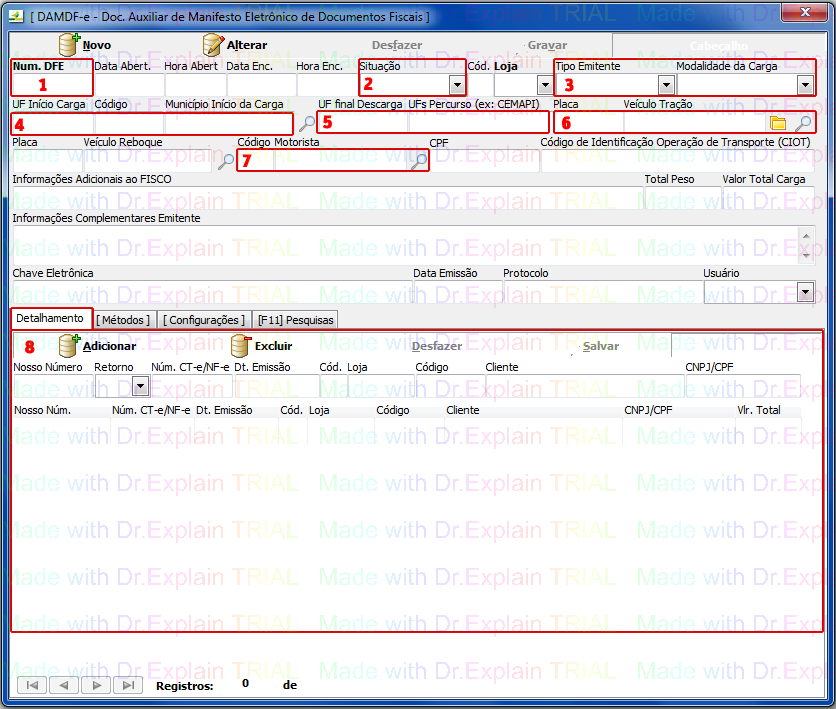Click the Novo button with database icon

(x=85, y=45)
